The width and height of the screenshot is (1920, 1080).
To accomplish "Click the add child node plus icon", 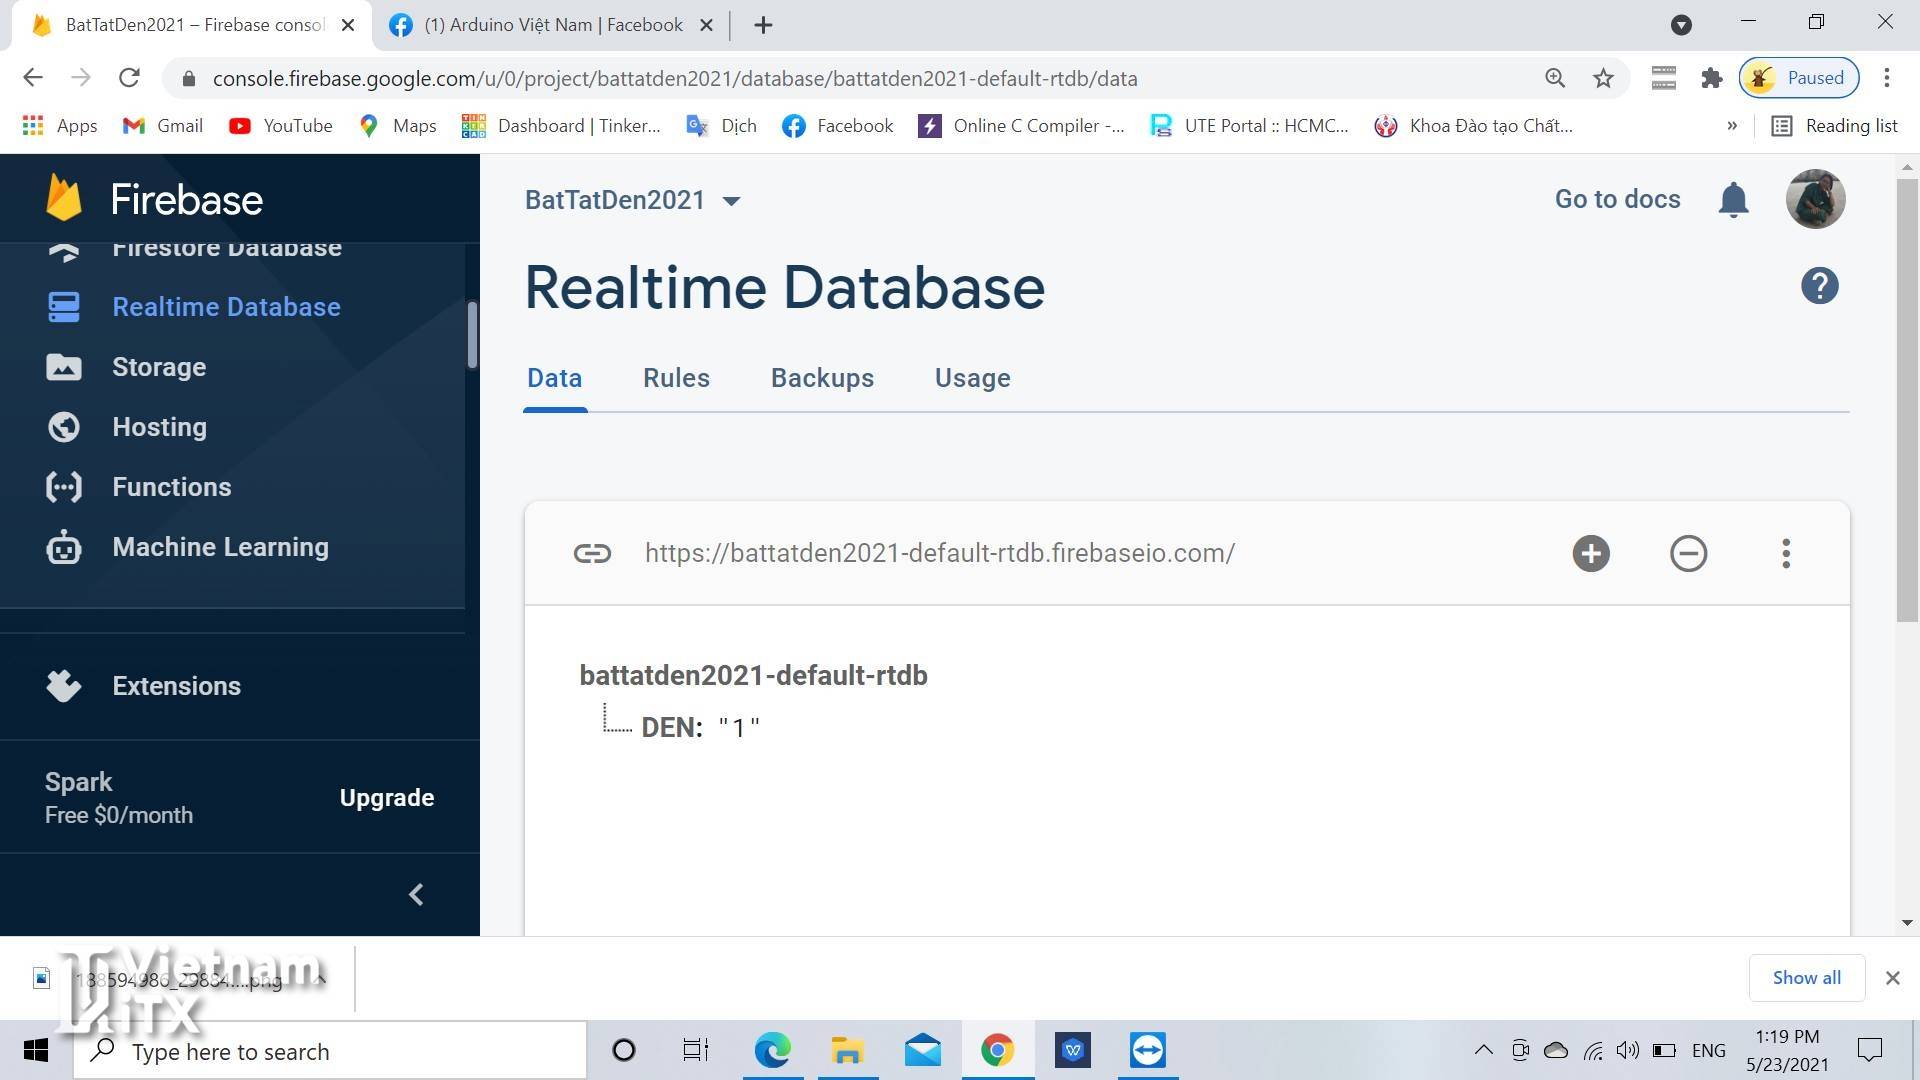I will click(x=1590, y=553).
